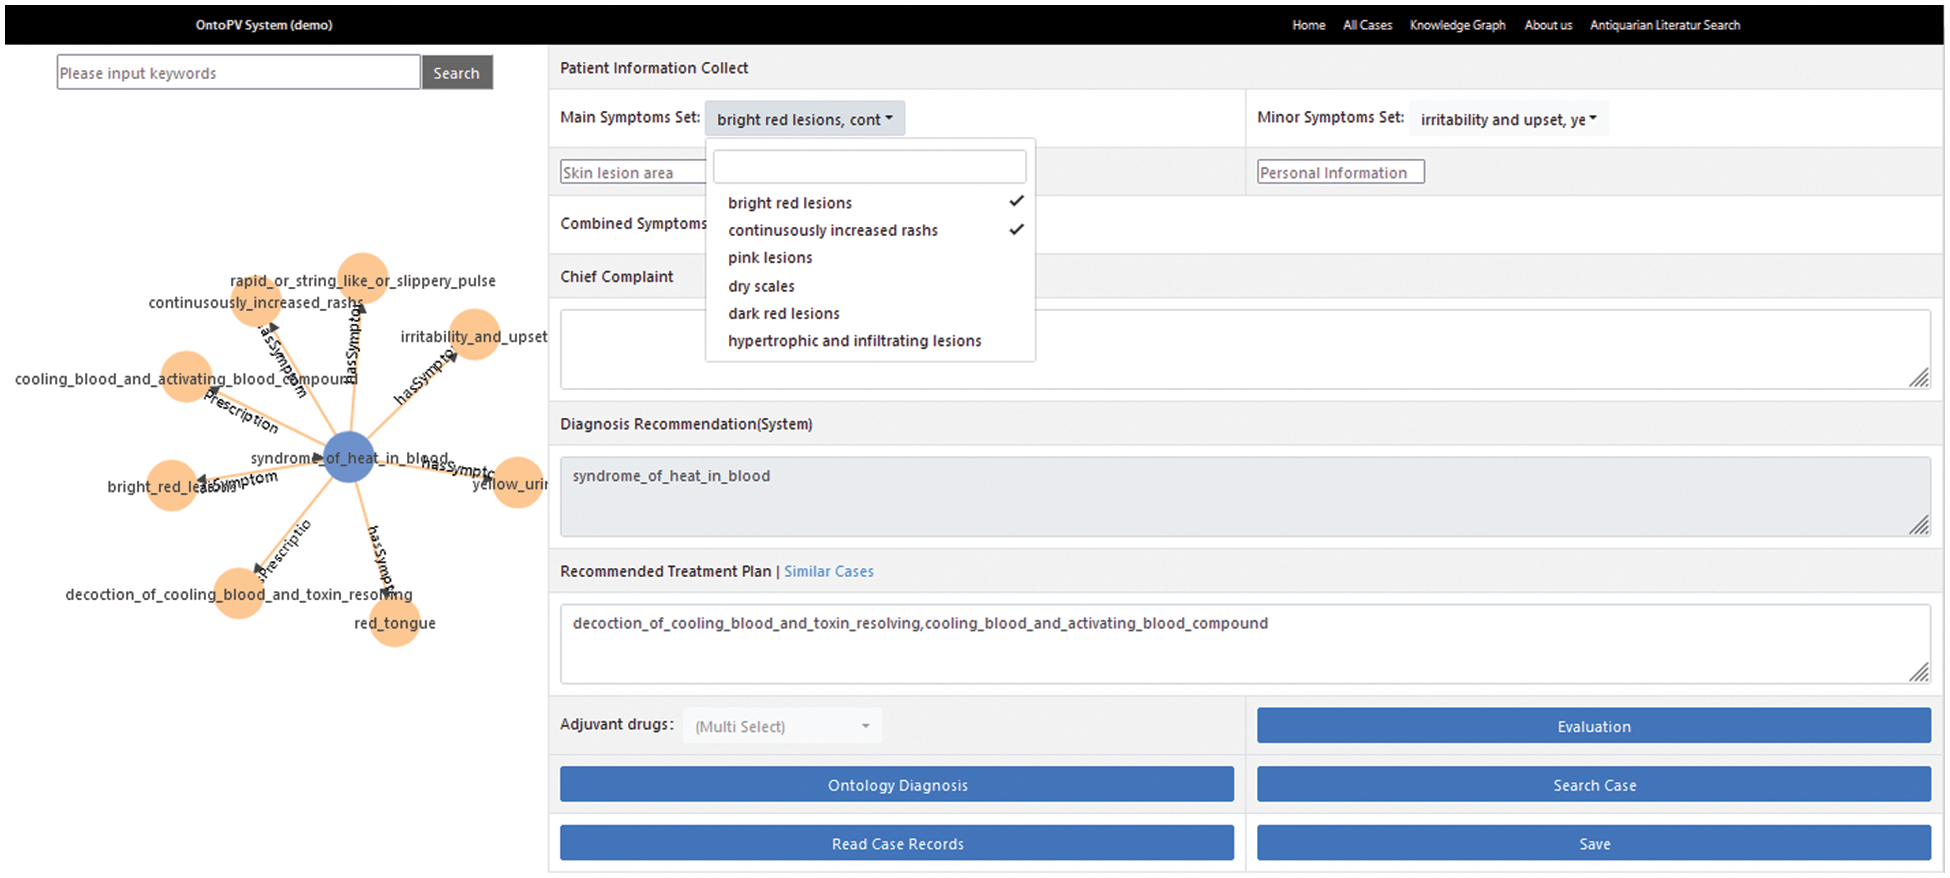1950x878 pixels.
Task: Select the bright_red_lesions node circle
Action: coord(172,486)
